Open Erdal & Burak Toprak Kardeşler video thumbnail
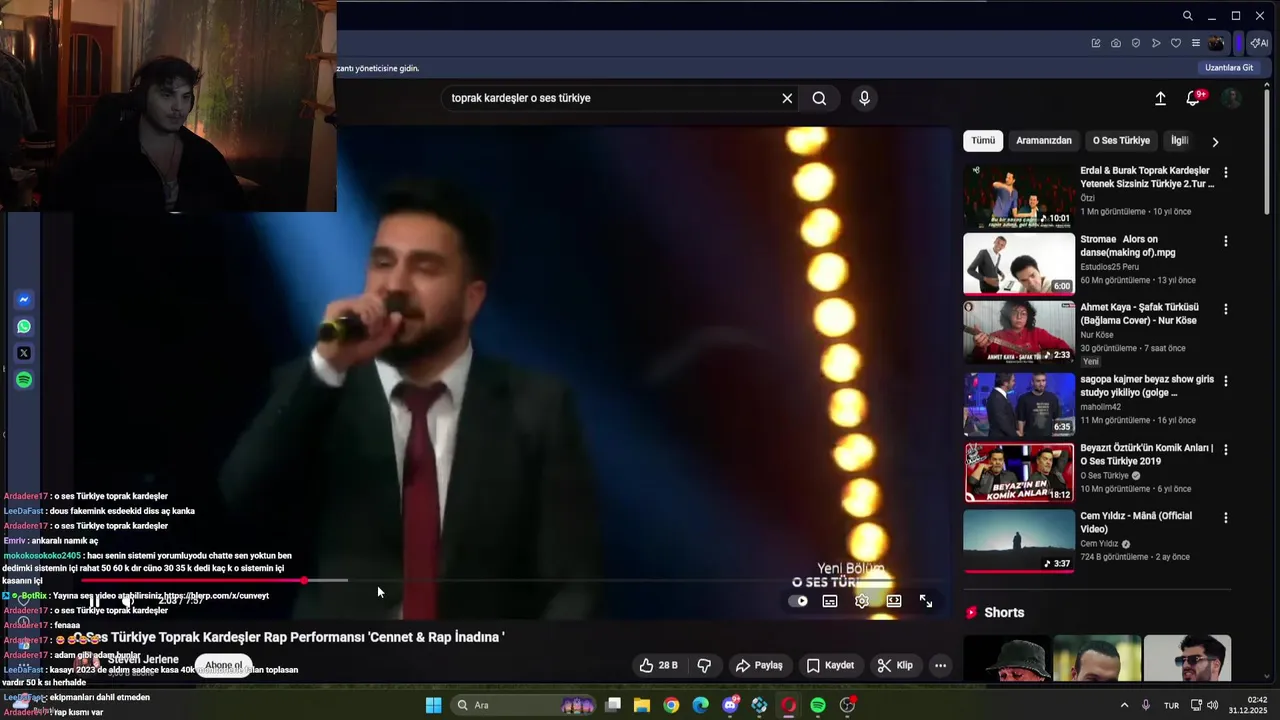1280x720 pixels. tap(1019, 195)
